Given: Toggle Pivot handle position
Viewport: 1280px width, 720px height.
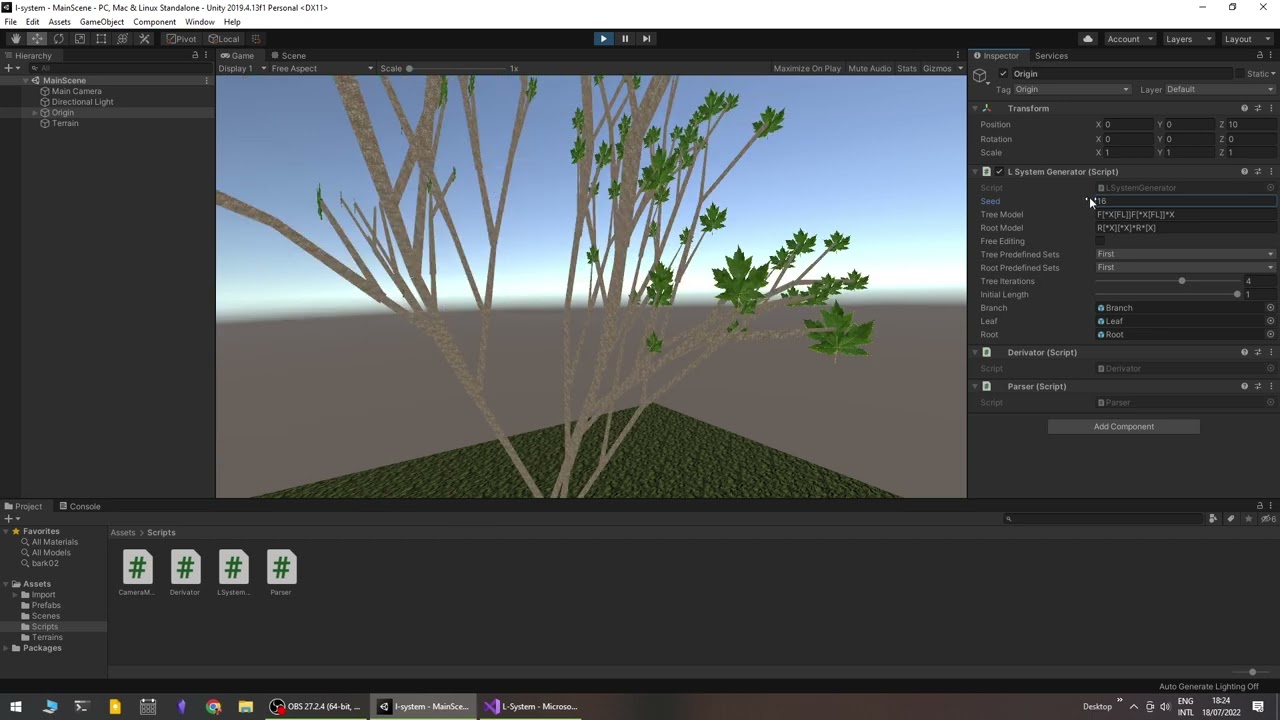Looking at the screenshot, I should 181,39.
